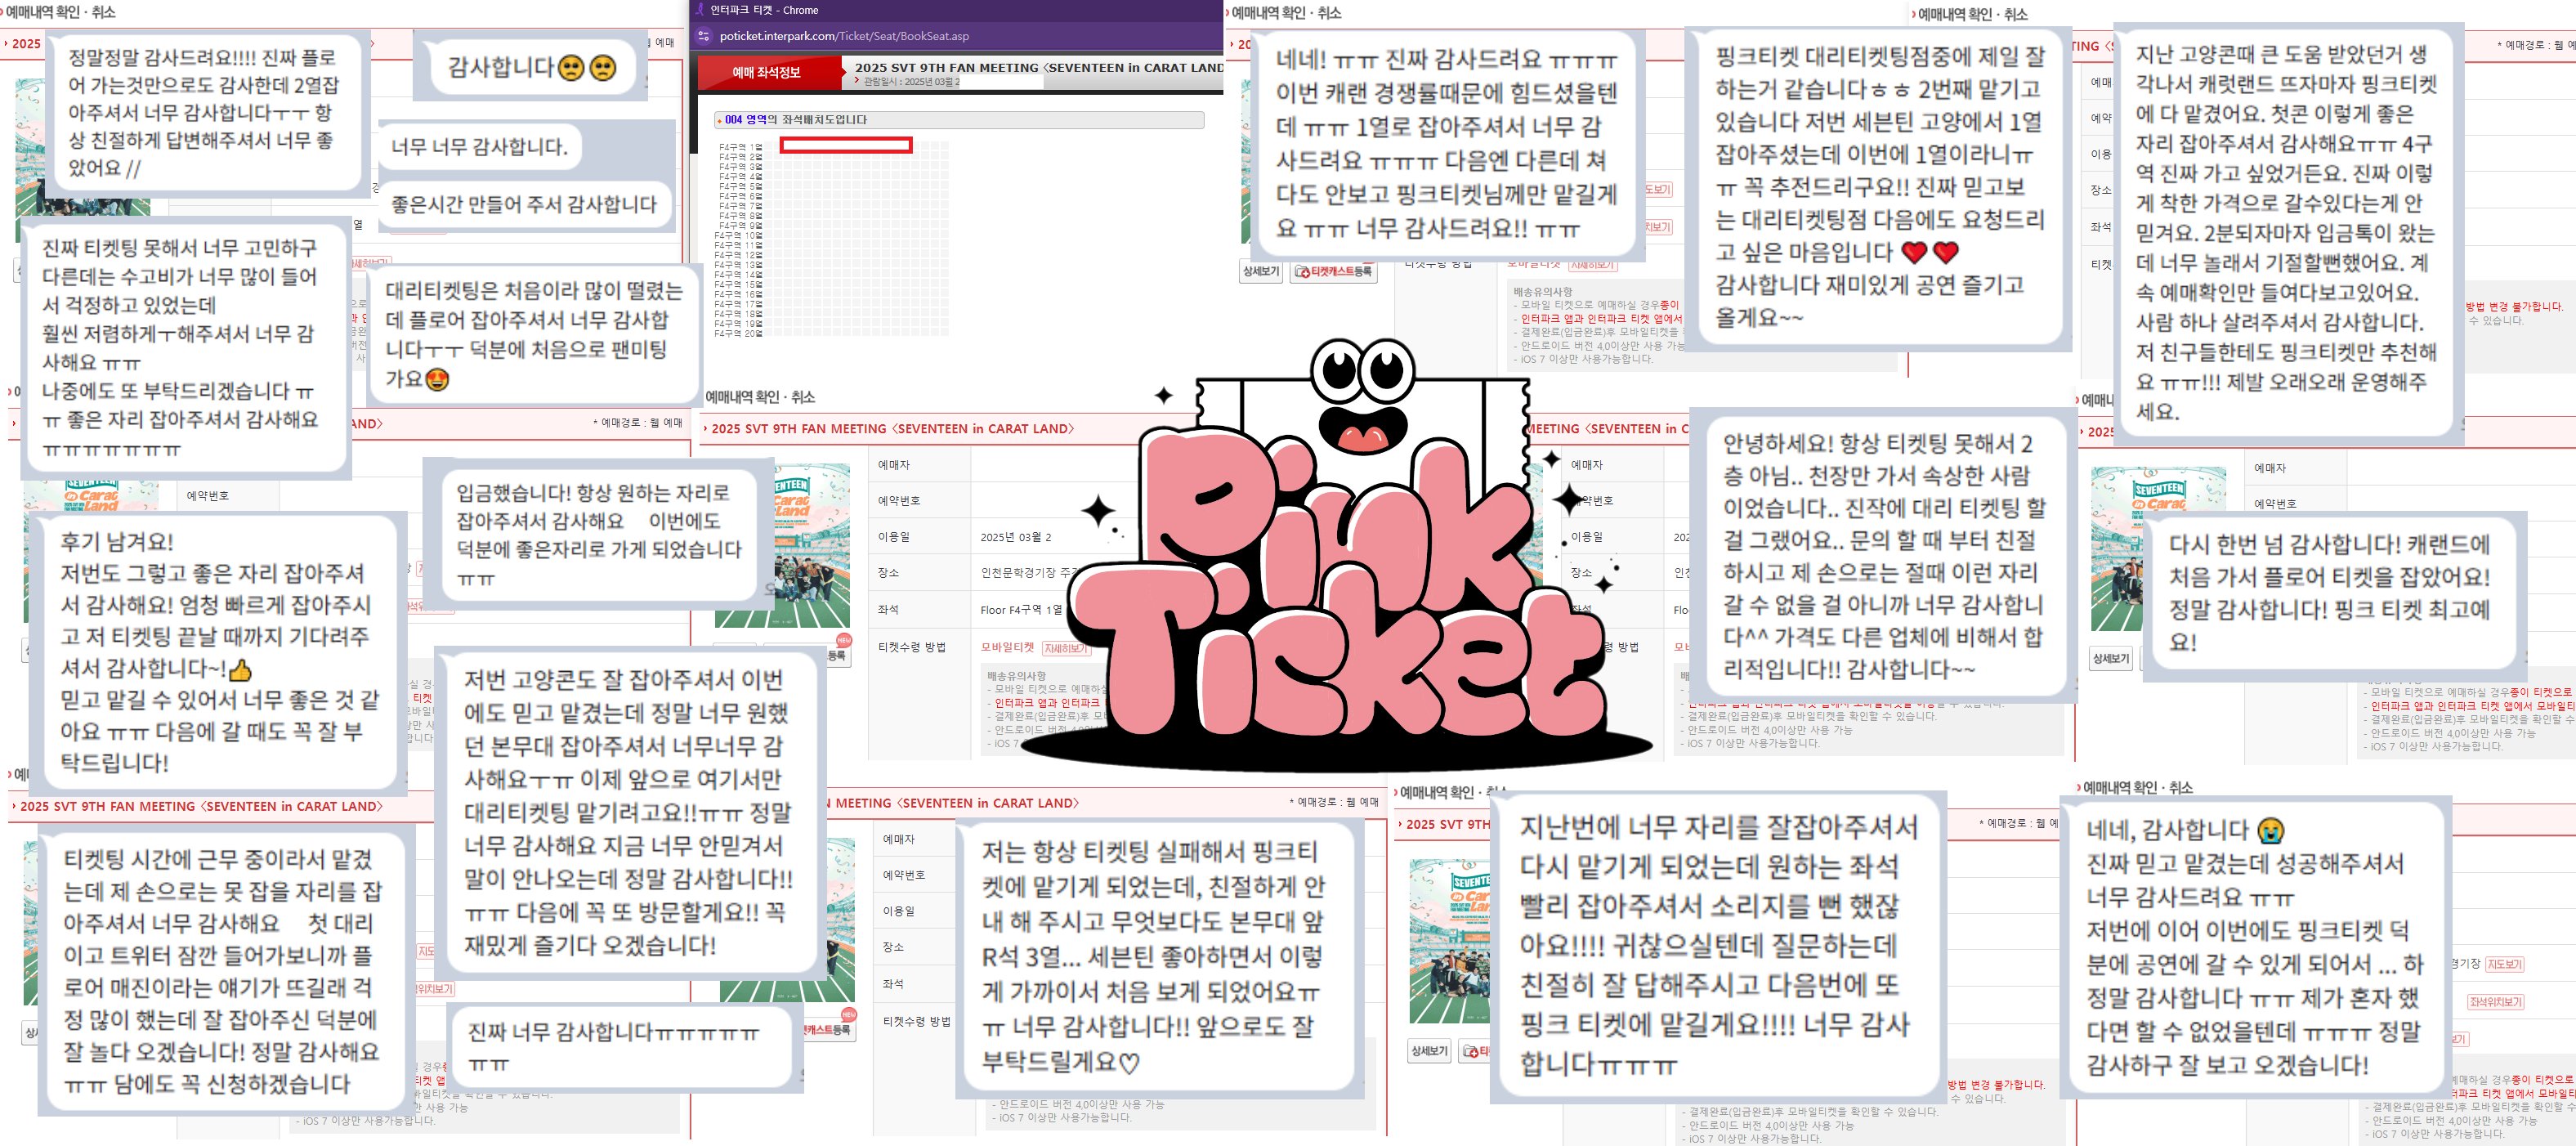Click 자세히보기 next to 모바일티켓 under Floor F4구역
This screenshot has height=1146, width=2576.
point(1066,648)
